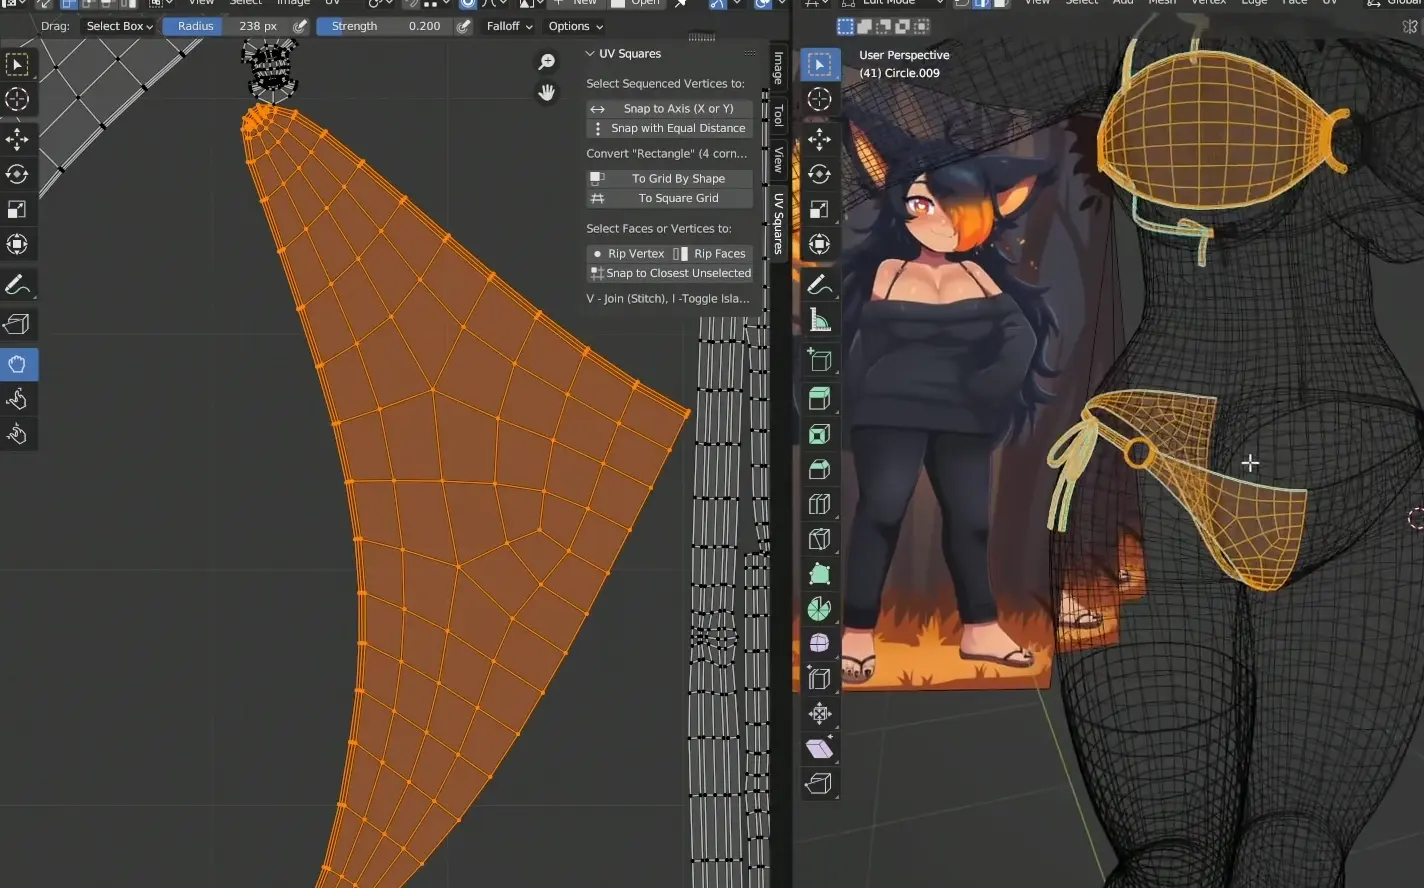Activate the Loop Cut tool

[x=819, y=504]
